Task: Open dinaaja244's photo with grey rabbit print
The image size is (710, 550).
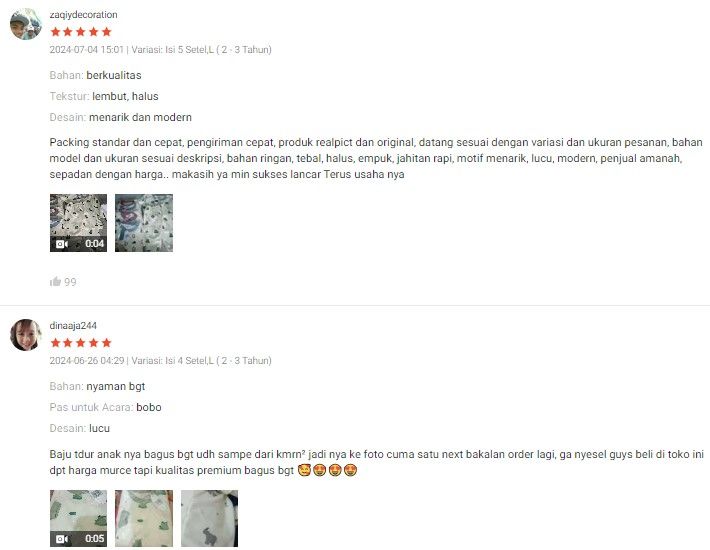Action: (209, 518)
